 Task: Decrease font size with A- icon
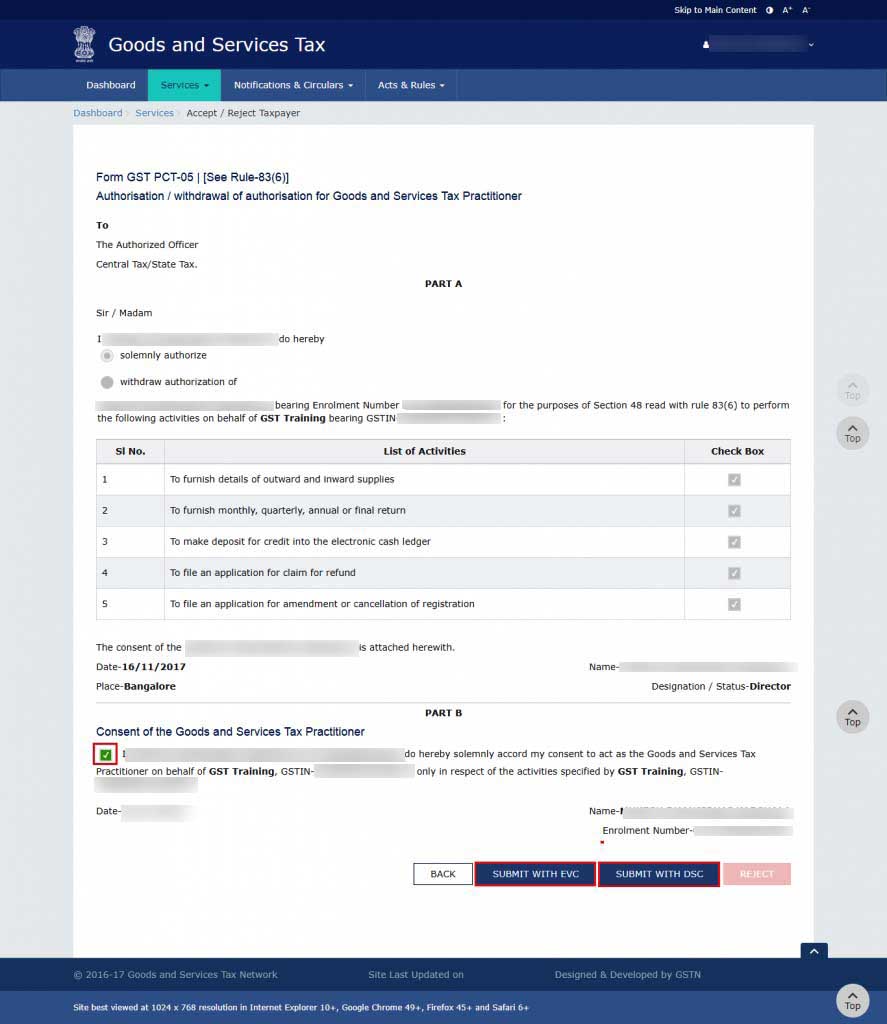tap(806, 10)
